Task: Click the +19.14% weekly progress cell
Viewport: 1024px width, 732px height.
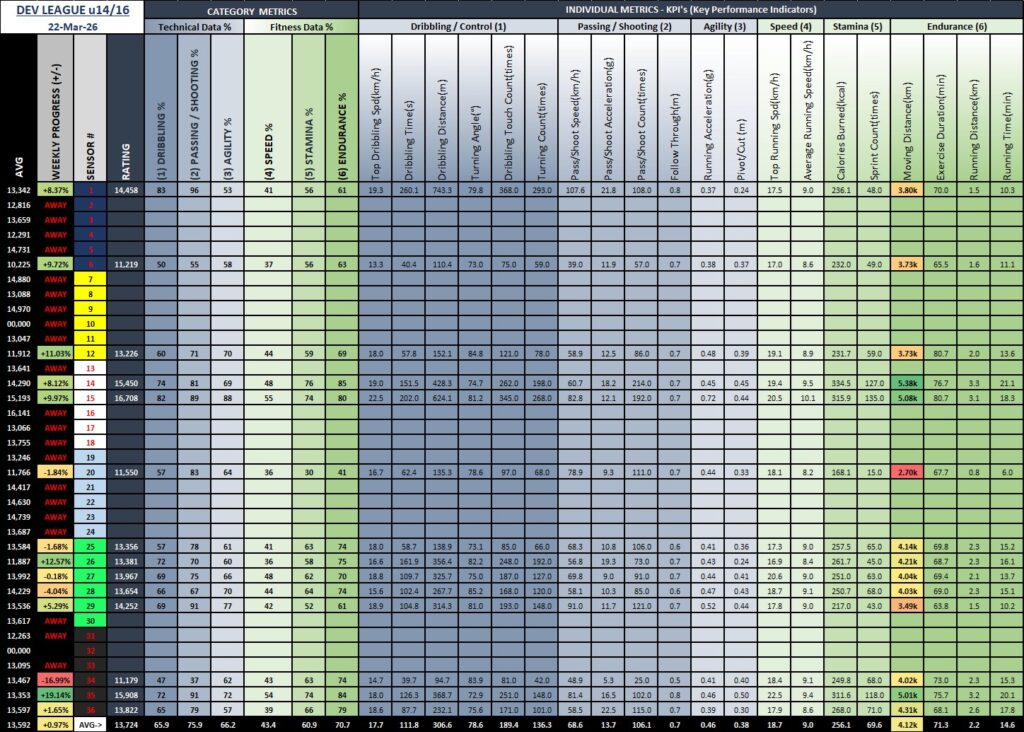Action: click(55, 695)
